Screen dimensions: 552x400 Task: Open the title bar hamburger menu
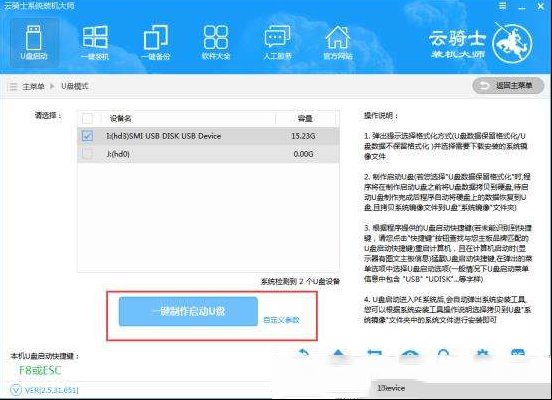tap(503, 6)
